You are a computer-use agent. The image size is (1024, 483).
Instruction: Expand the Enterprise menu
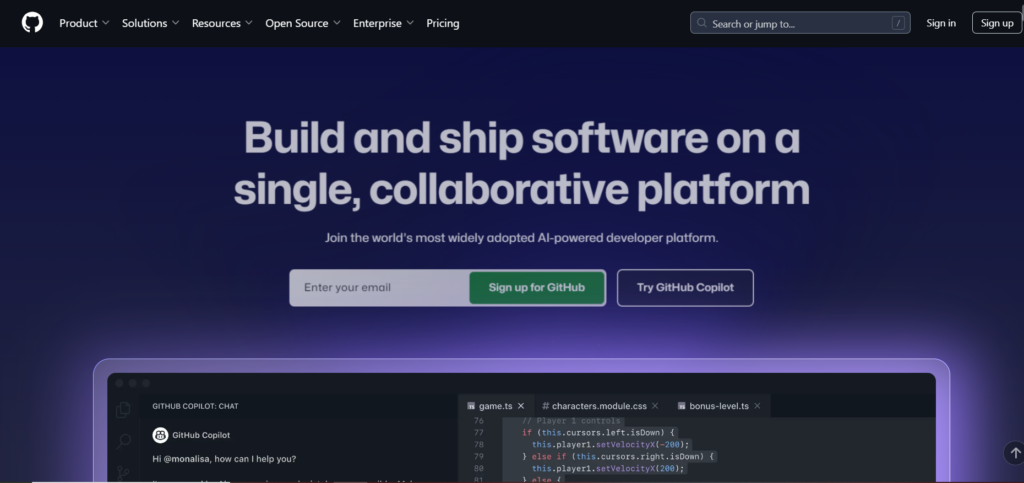[383, 23]
